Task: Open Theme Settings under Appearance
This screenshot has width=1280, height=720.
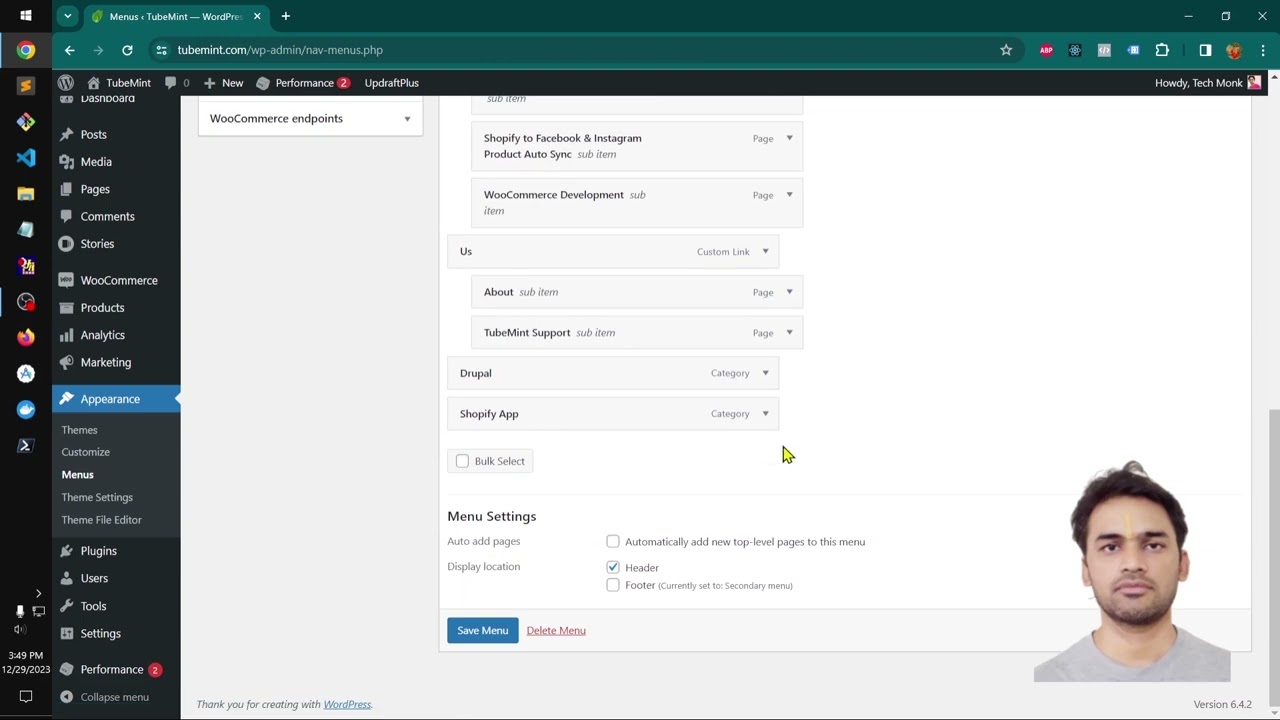Action: [x=97, y=497]
